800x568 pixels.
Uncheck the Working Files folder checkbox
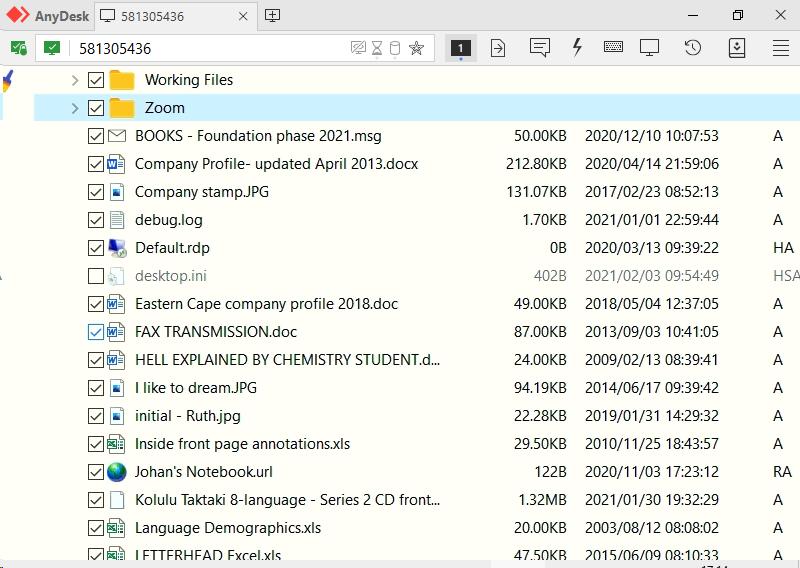point(96,80)
